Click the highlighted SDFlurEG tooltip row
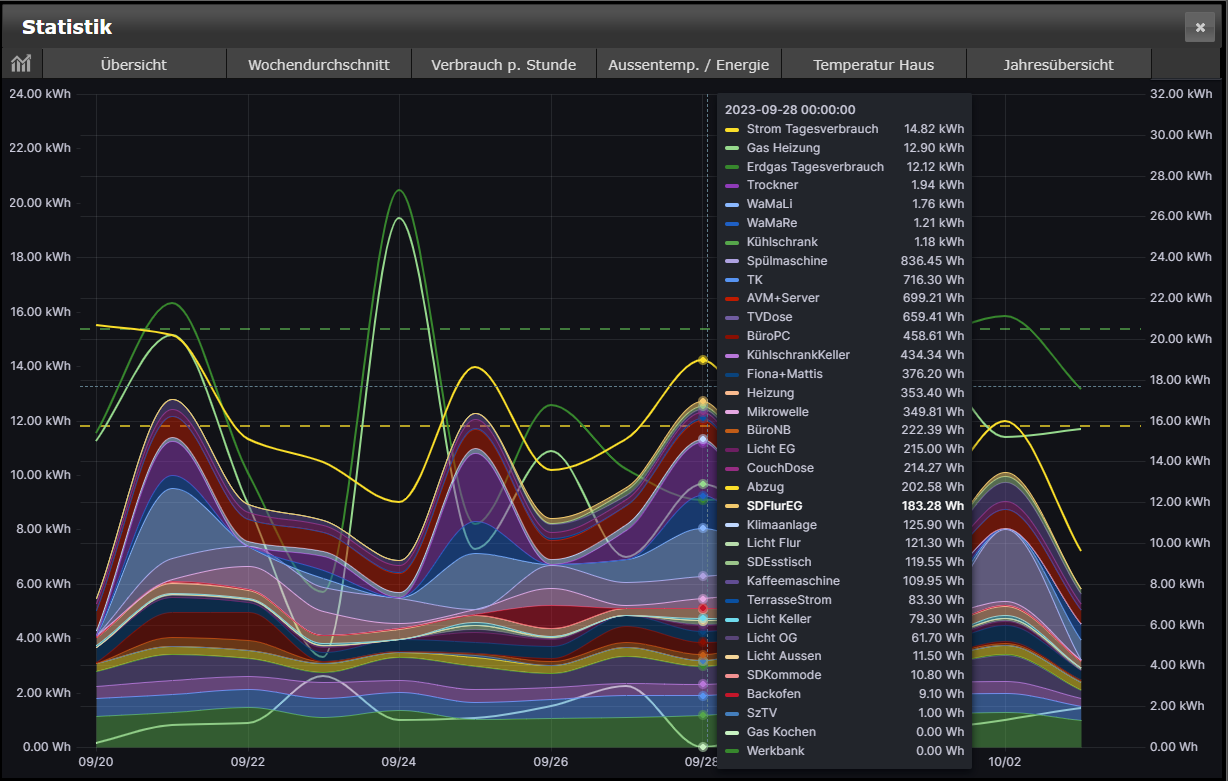 point(774,506)
